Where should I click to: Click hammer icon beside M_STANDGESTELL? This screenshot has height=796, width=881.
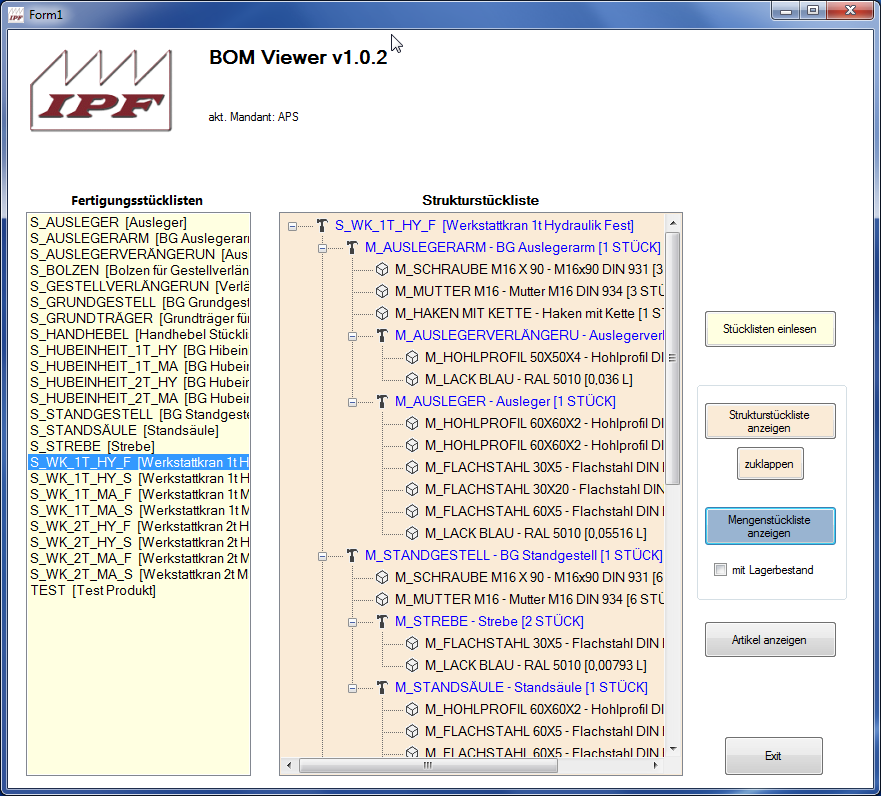352,555
